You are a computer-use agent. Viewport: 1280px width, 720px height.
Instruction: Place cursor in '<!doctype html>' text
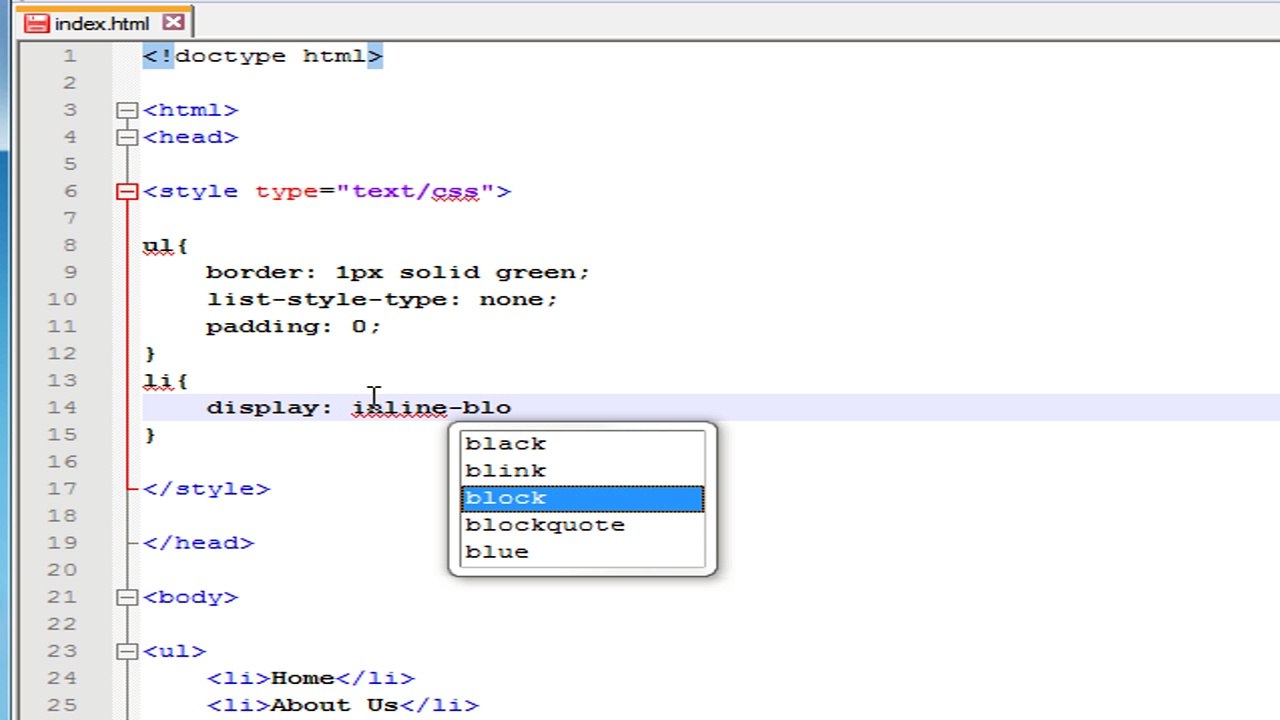pos(263,56)
